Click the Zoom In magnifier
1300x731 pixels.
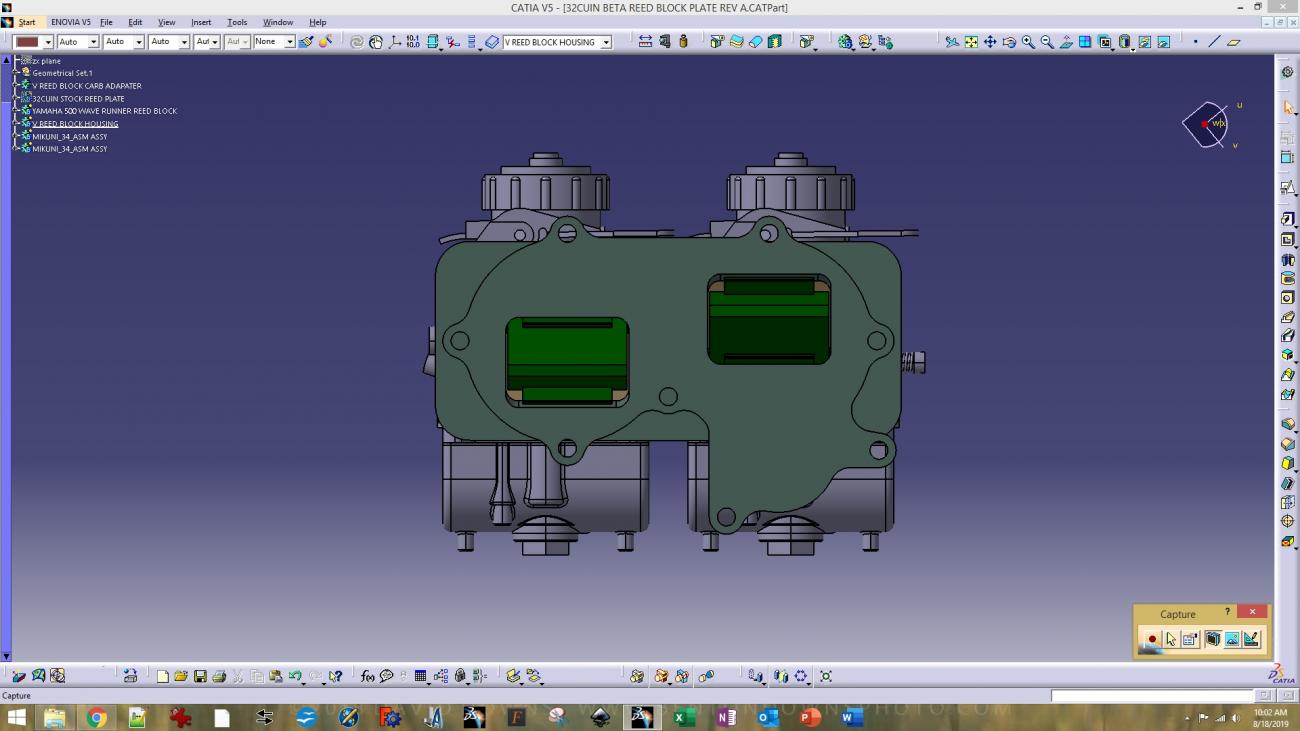coord(1028,42)
